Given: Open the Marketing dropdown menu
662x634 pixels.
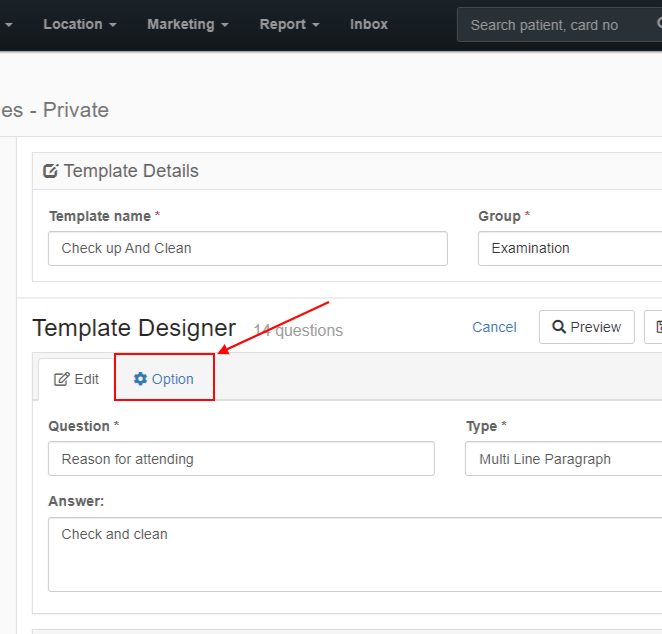Looking at the screenshot, I should click(188, 24).
